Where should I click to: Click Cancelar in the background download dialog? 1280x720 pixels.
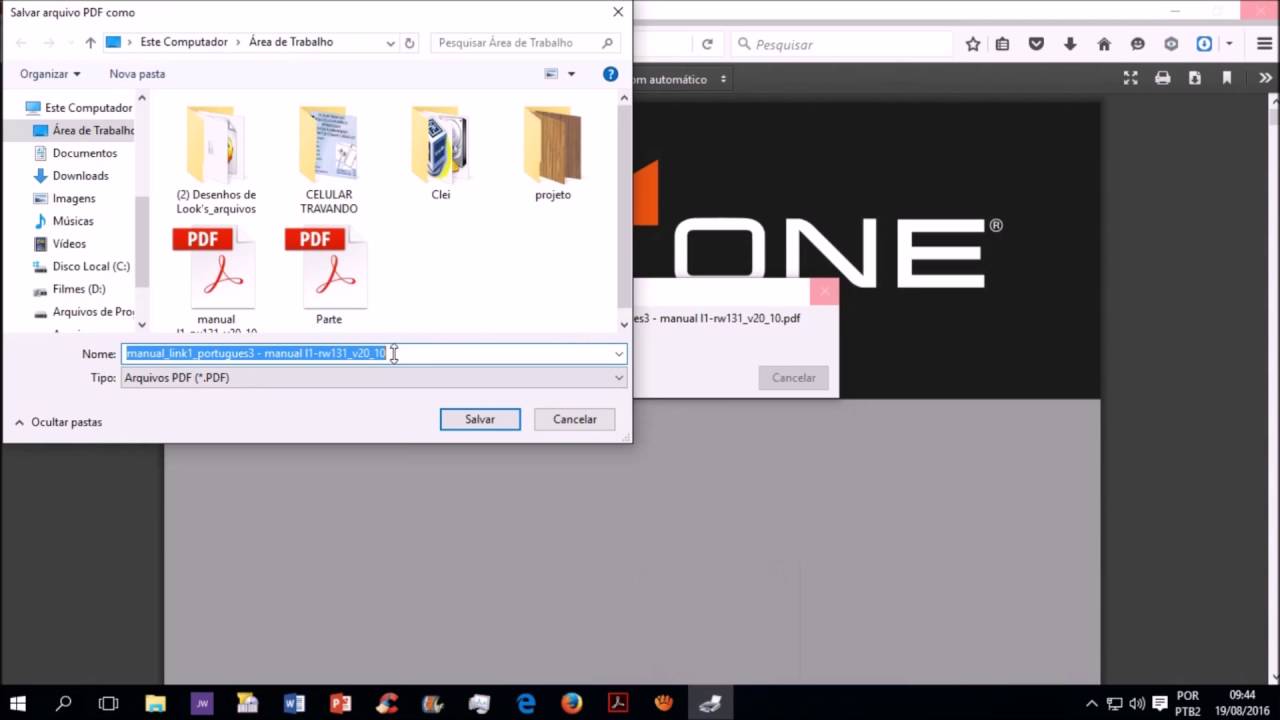pos(794,378)
